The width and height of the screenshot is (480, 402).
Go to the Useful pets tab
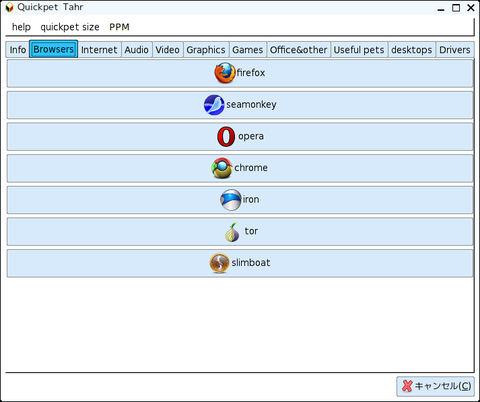click(359, 50)
